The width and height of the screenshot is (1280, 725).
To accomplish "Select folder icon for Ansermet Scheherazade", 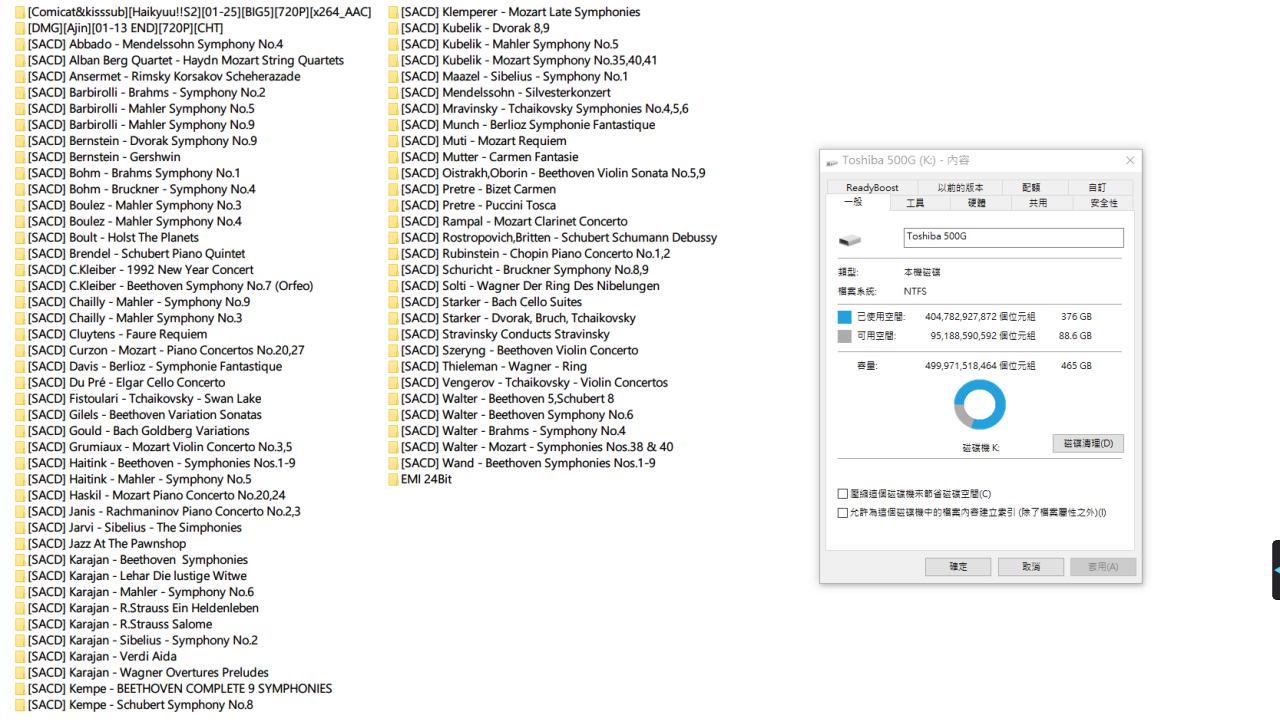I will click(x=21, y=76).
